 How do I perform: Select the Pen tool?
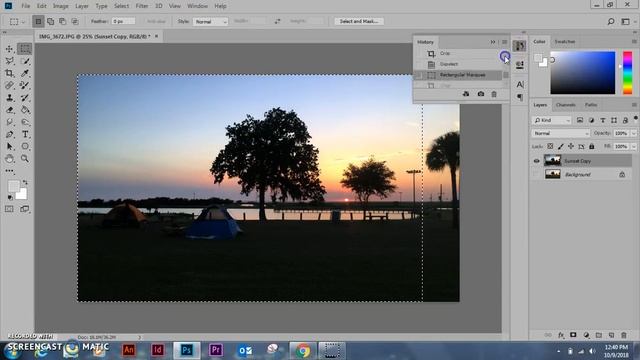click(x=9, y=134)
